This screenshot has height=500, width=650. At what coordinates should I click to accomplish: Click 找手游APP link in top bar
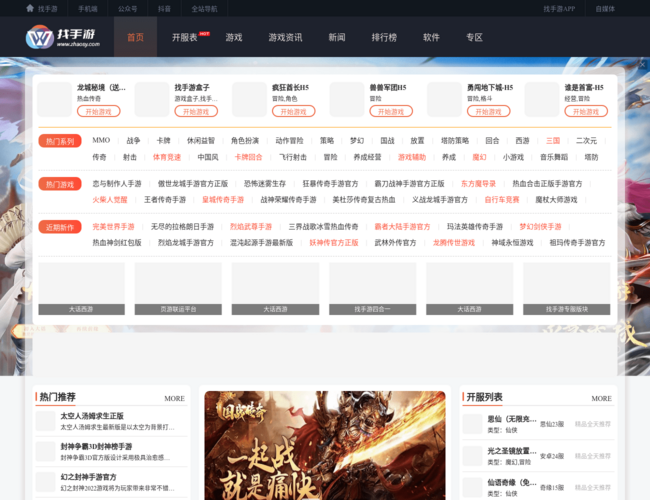[559, 9]
